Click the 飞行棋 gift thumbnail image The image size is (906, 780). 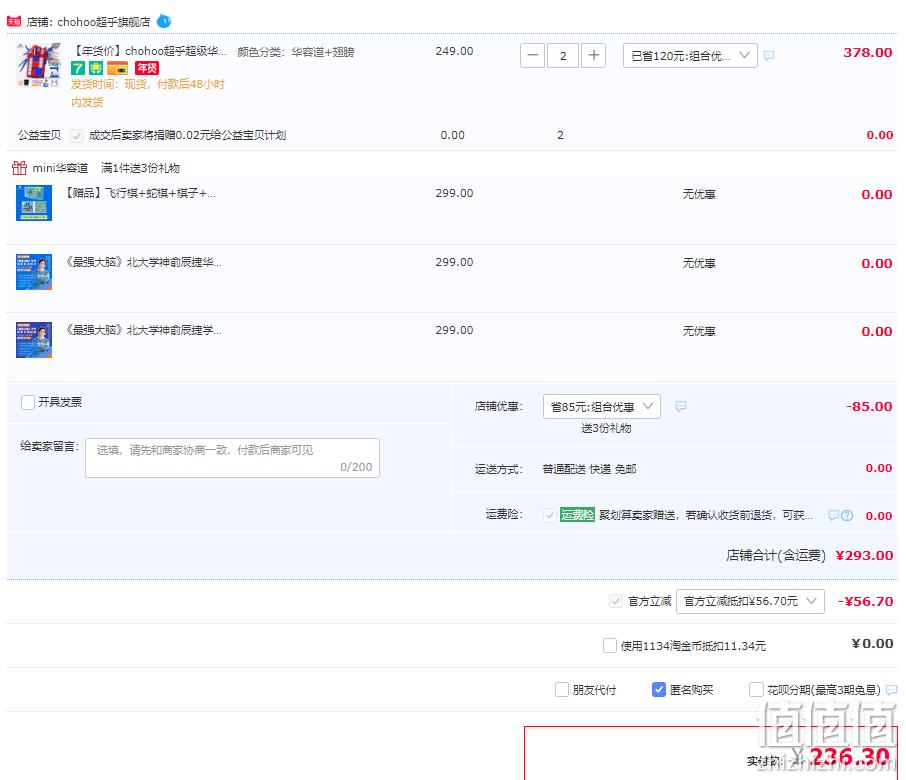pos(34,203)
